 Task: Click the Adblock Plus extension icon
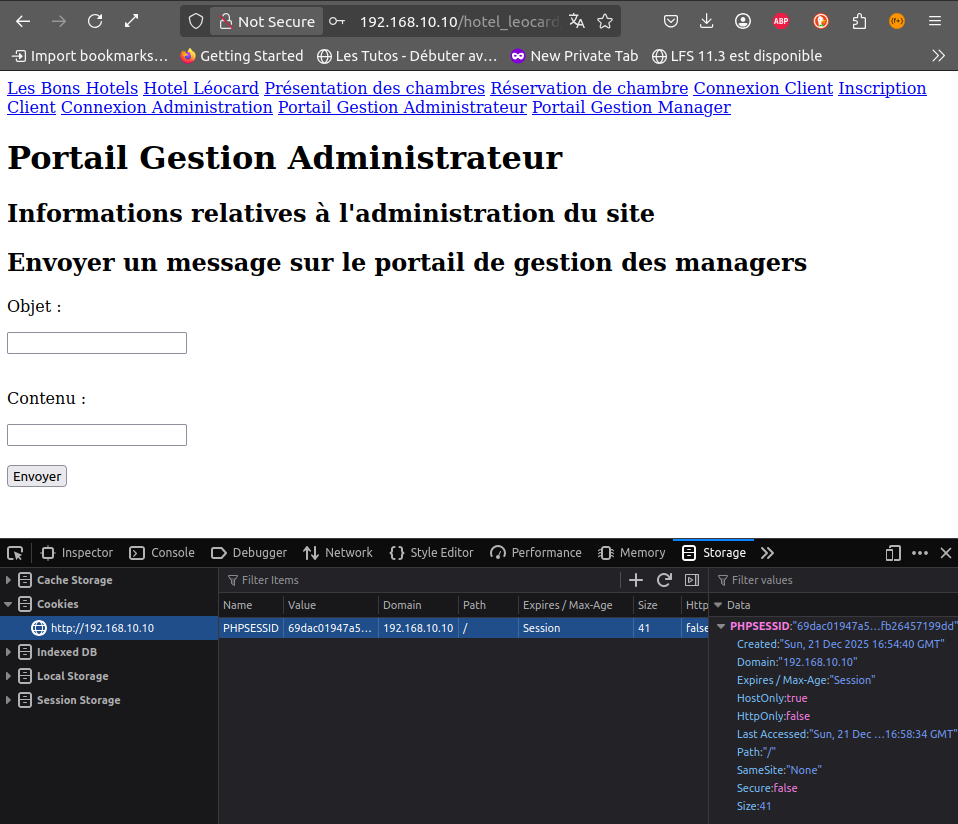coord(781,21)
